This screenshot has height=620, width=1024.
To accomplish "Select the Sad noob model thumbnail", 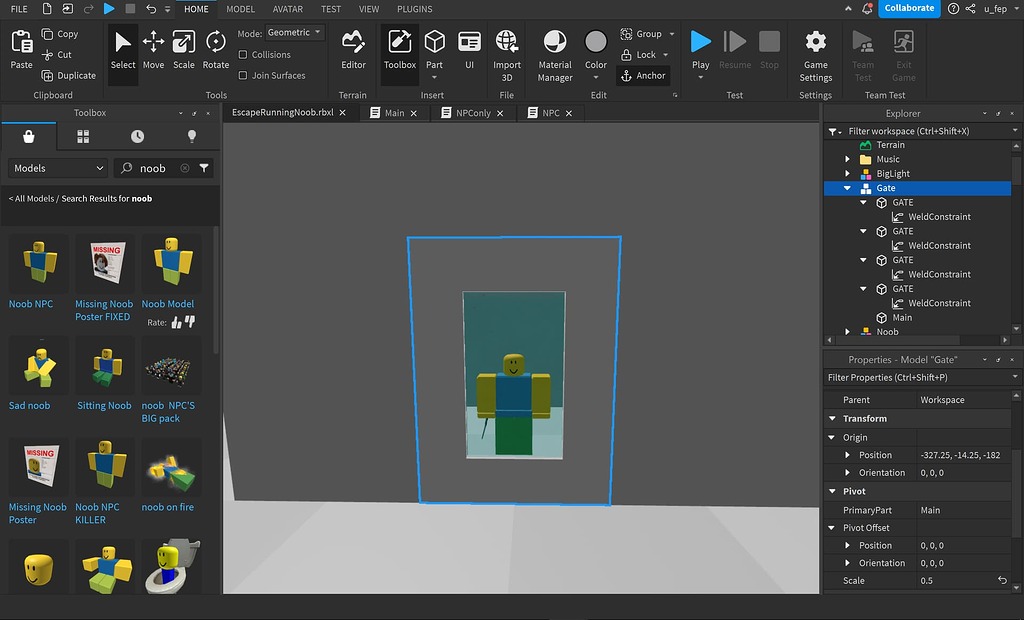I will point(38,366).
